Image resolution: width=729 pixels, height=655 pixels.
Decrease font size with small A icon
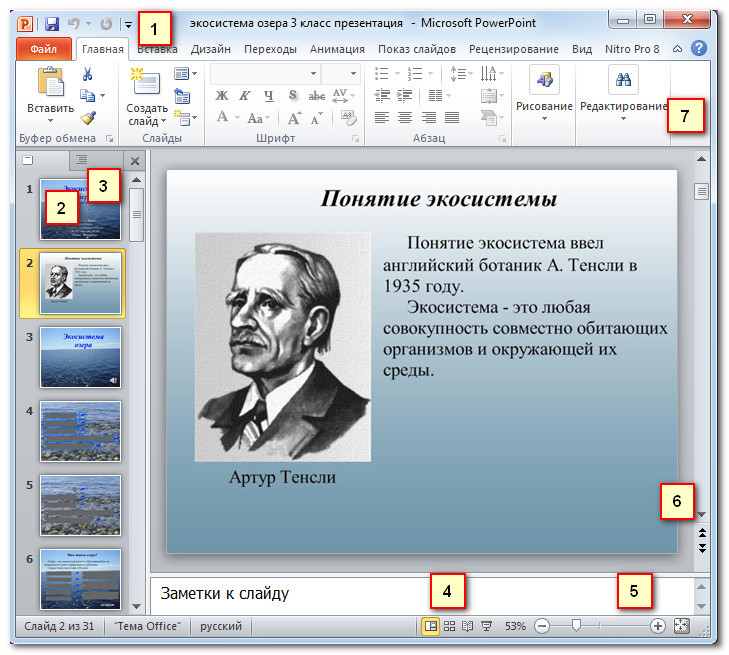click(317, 119)
